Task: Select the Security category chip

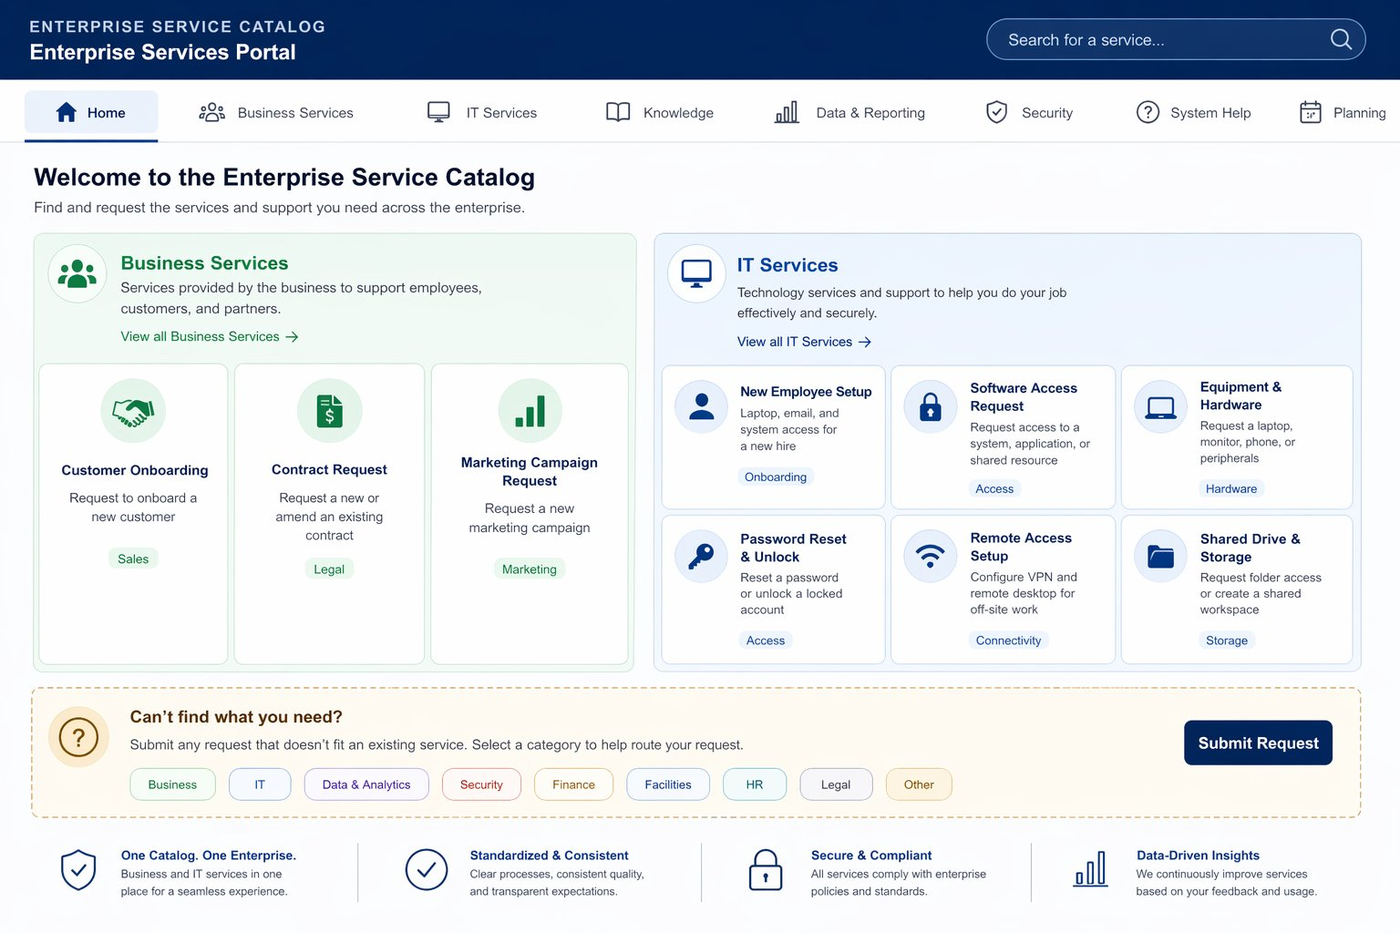Action: coord(481,784)
